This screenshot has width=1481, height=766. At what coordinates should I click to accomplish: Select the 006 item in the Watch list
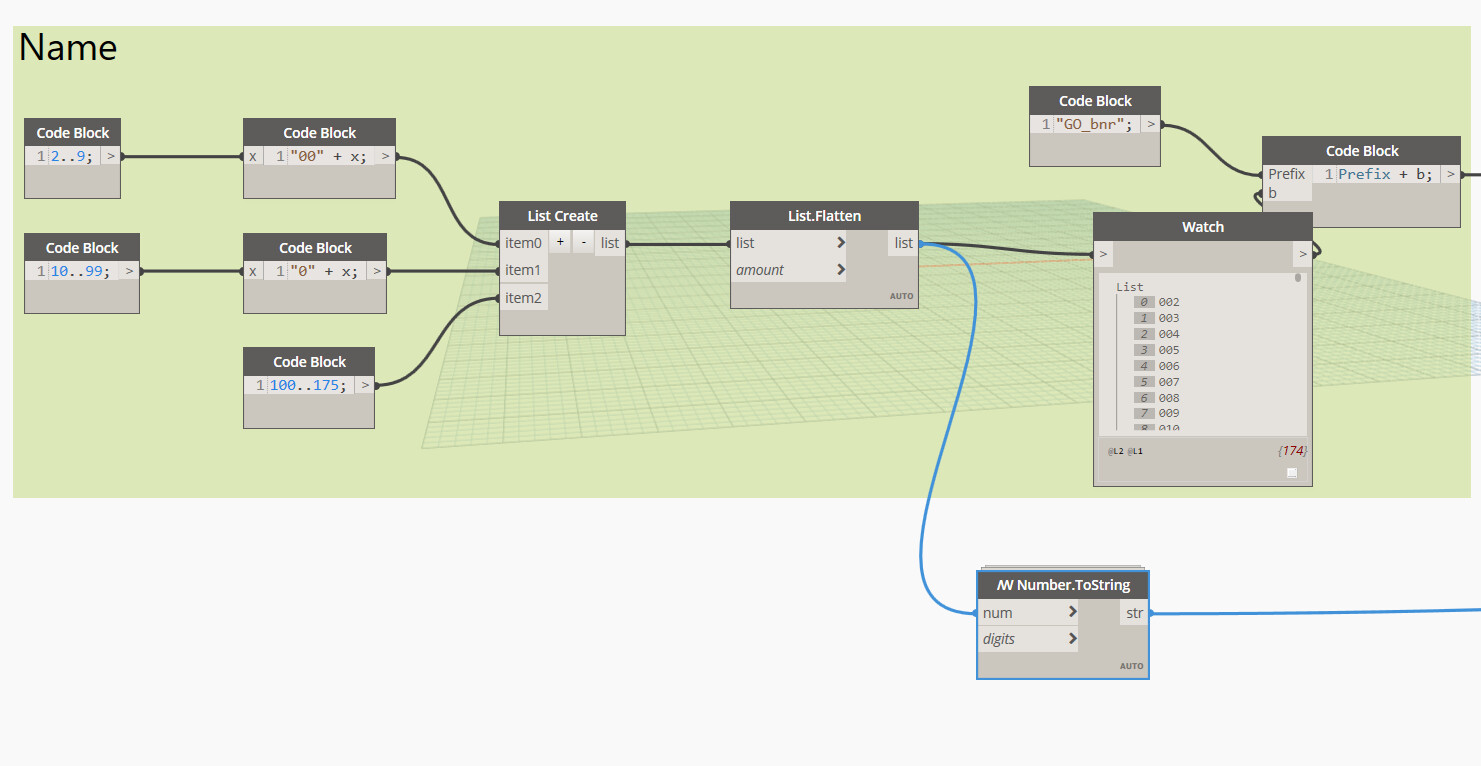(1169, 366)
